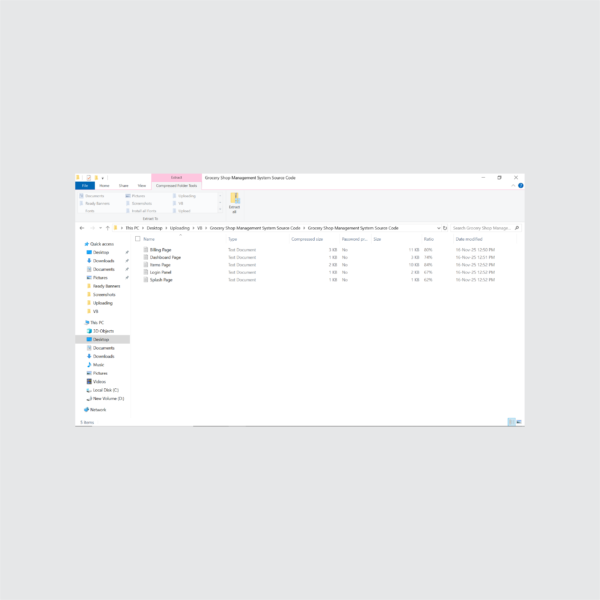The width and height of the screenshot is (600, 600).
Task: Click the chevron after Desktop in address bar
Action: point(166,228)
